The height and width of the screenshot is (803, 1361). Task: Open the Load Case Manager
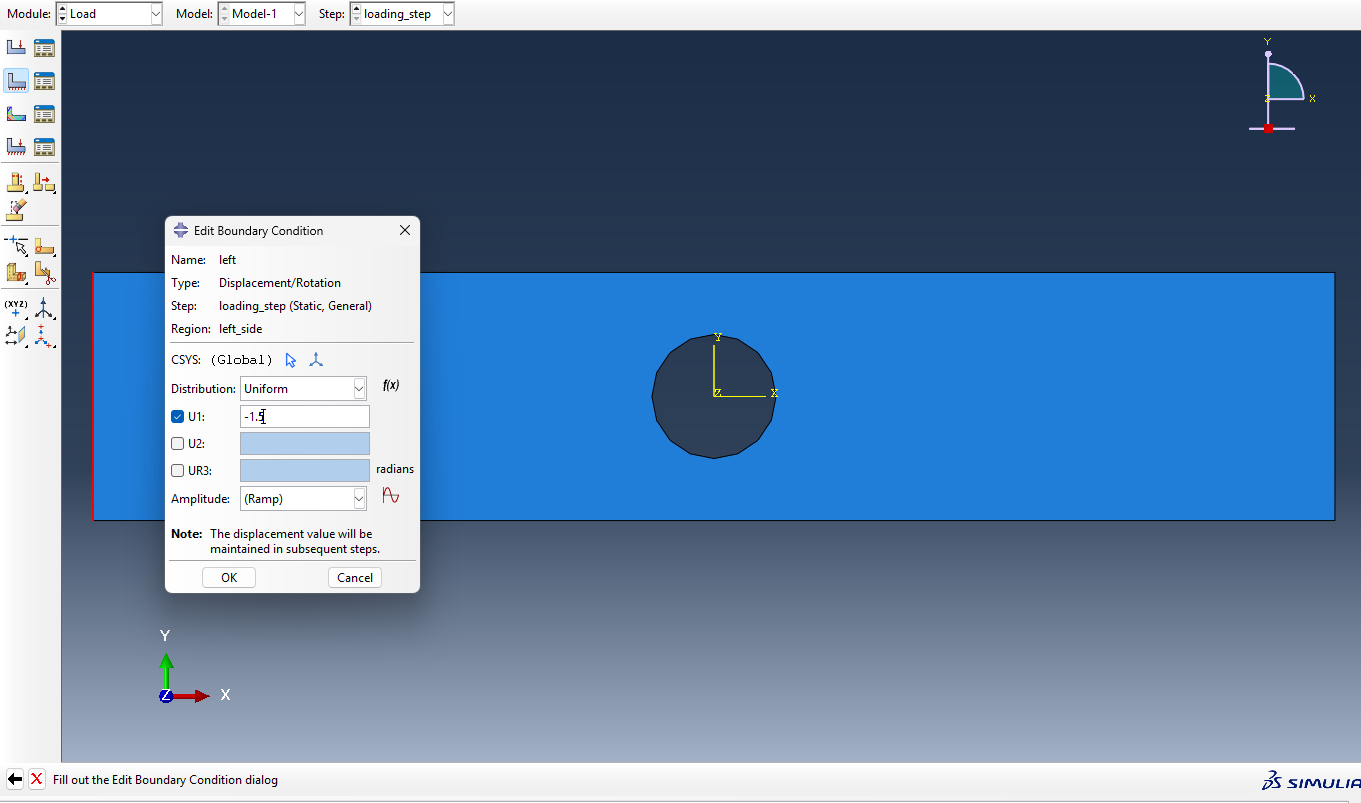click(x=44, y=147)
